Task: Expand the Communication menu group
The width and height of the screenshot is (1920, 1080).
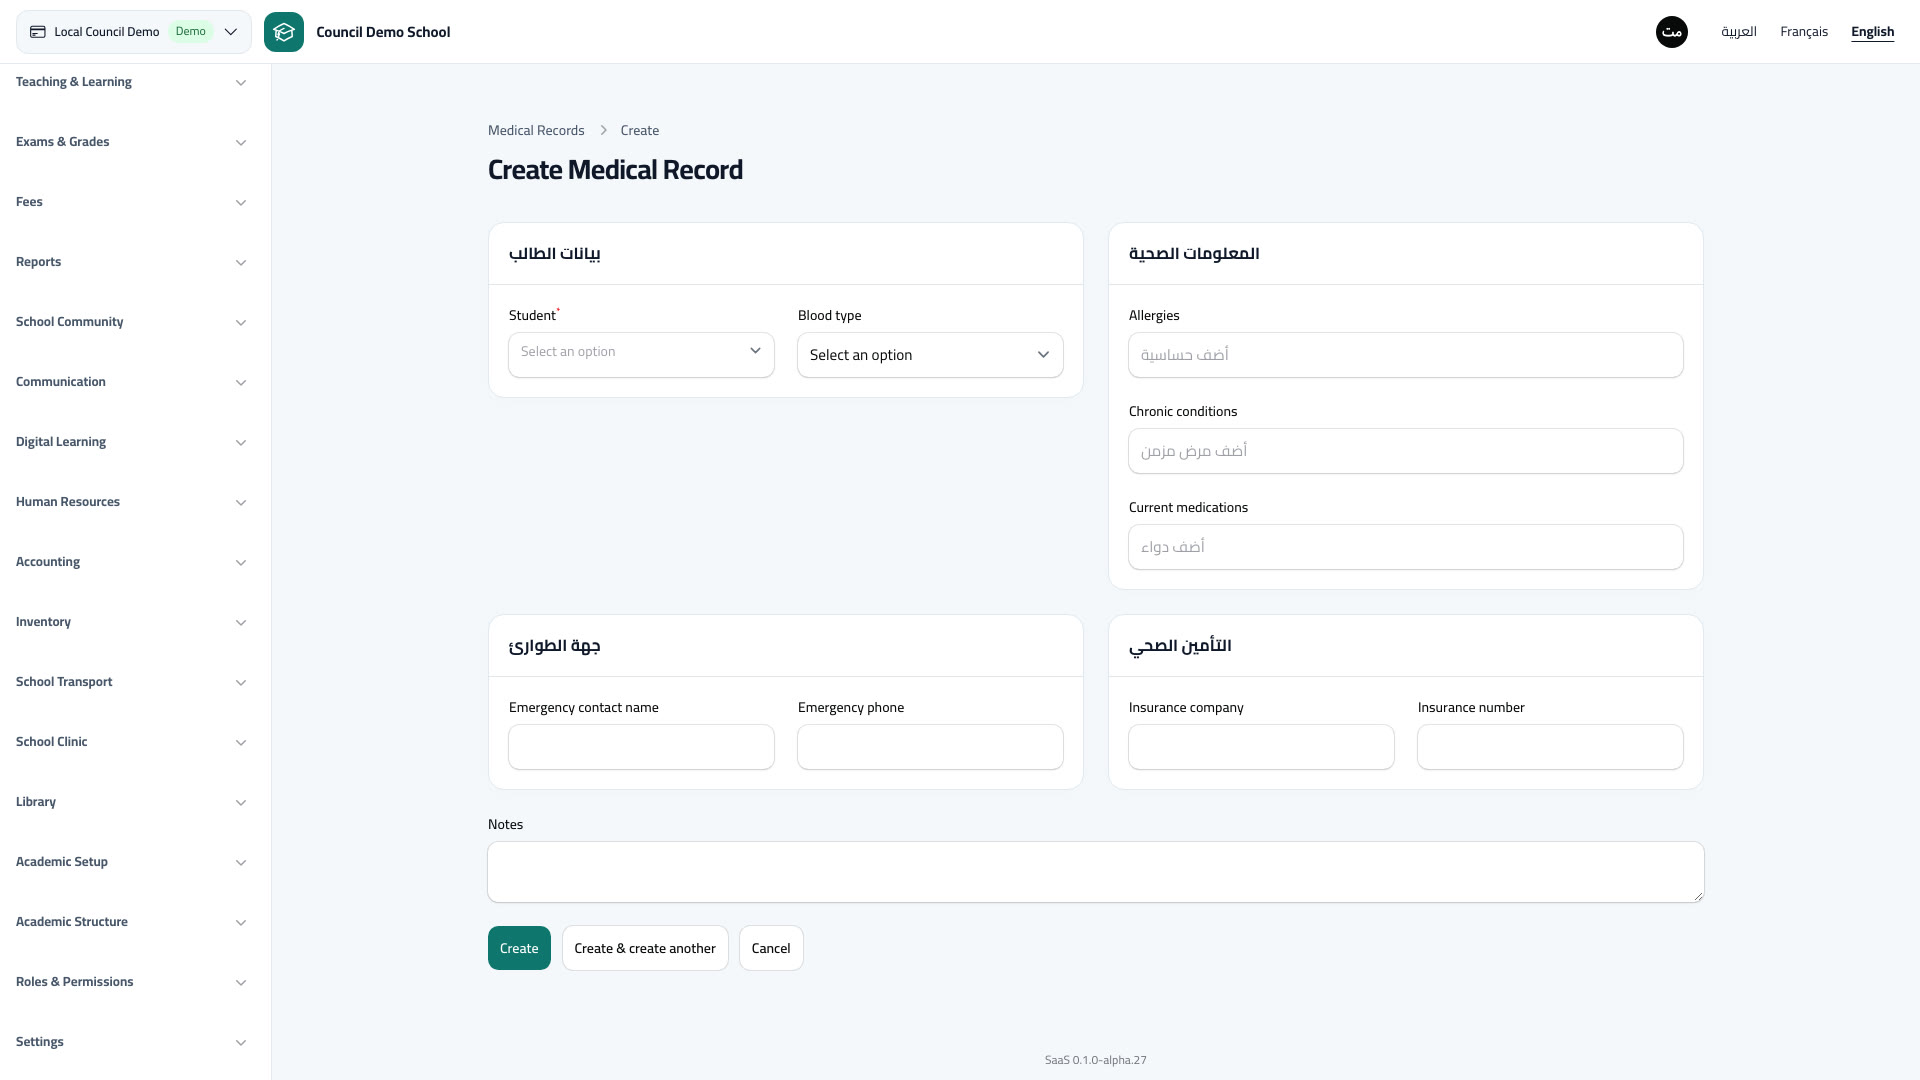Action: [131, 382]
